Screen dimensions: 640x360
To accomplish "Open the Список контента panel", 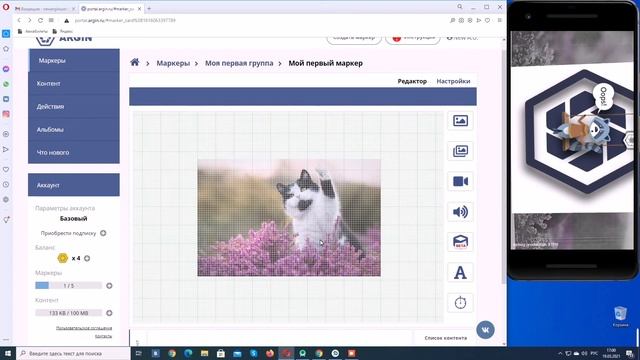I will (x=445, y=338).
